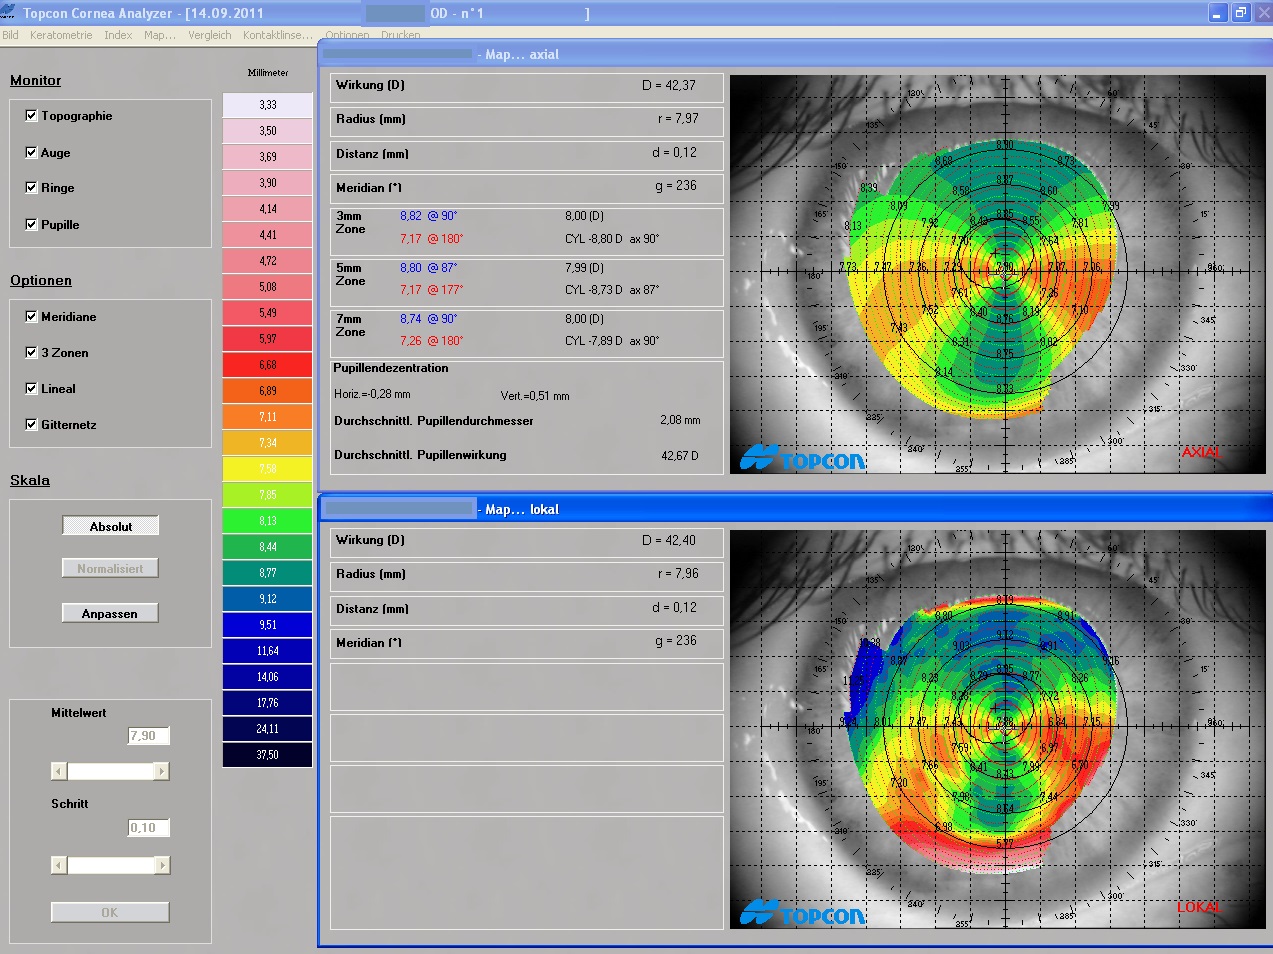Image resolution: width=1273 pixels, height=954 pixels.
Task: Click the Map... axial window title bar
Action: 795,54
